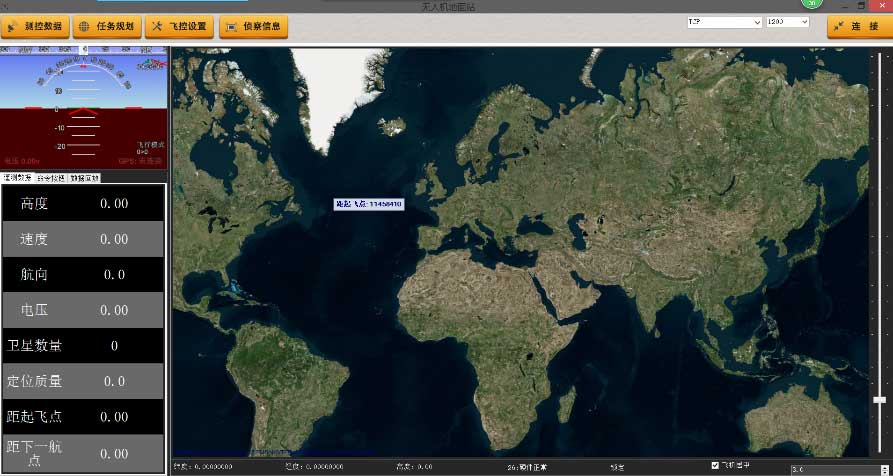Click the globe icon on 任务规划

[x=84, y=27]
